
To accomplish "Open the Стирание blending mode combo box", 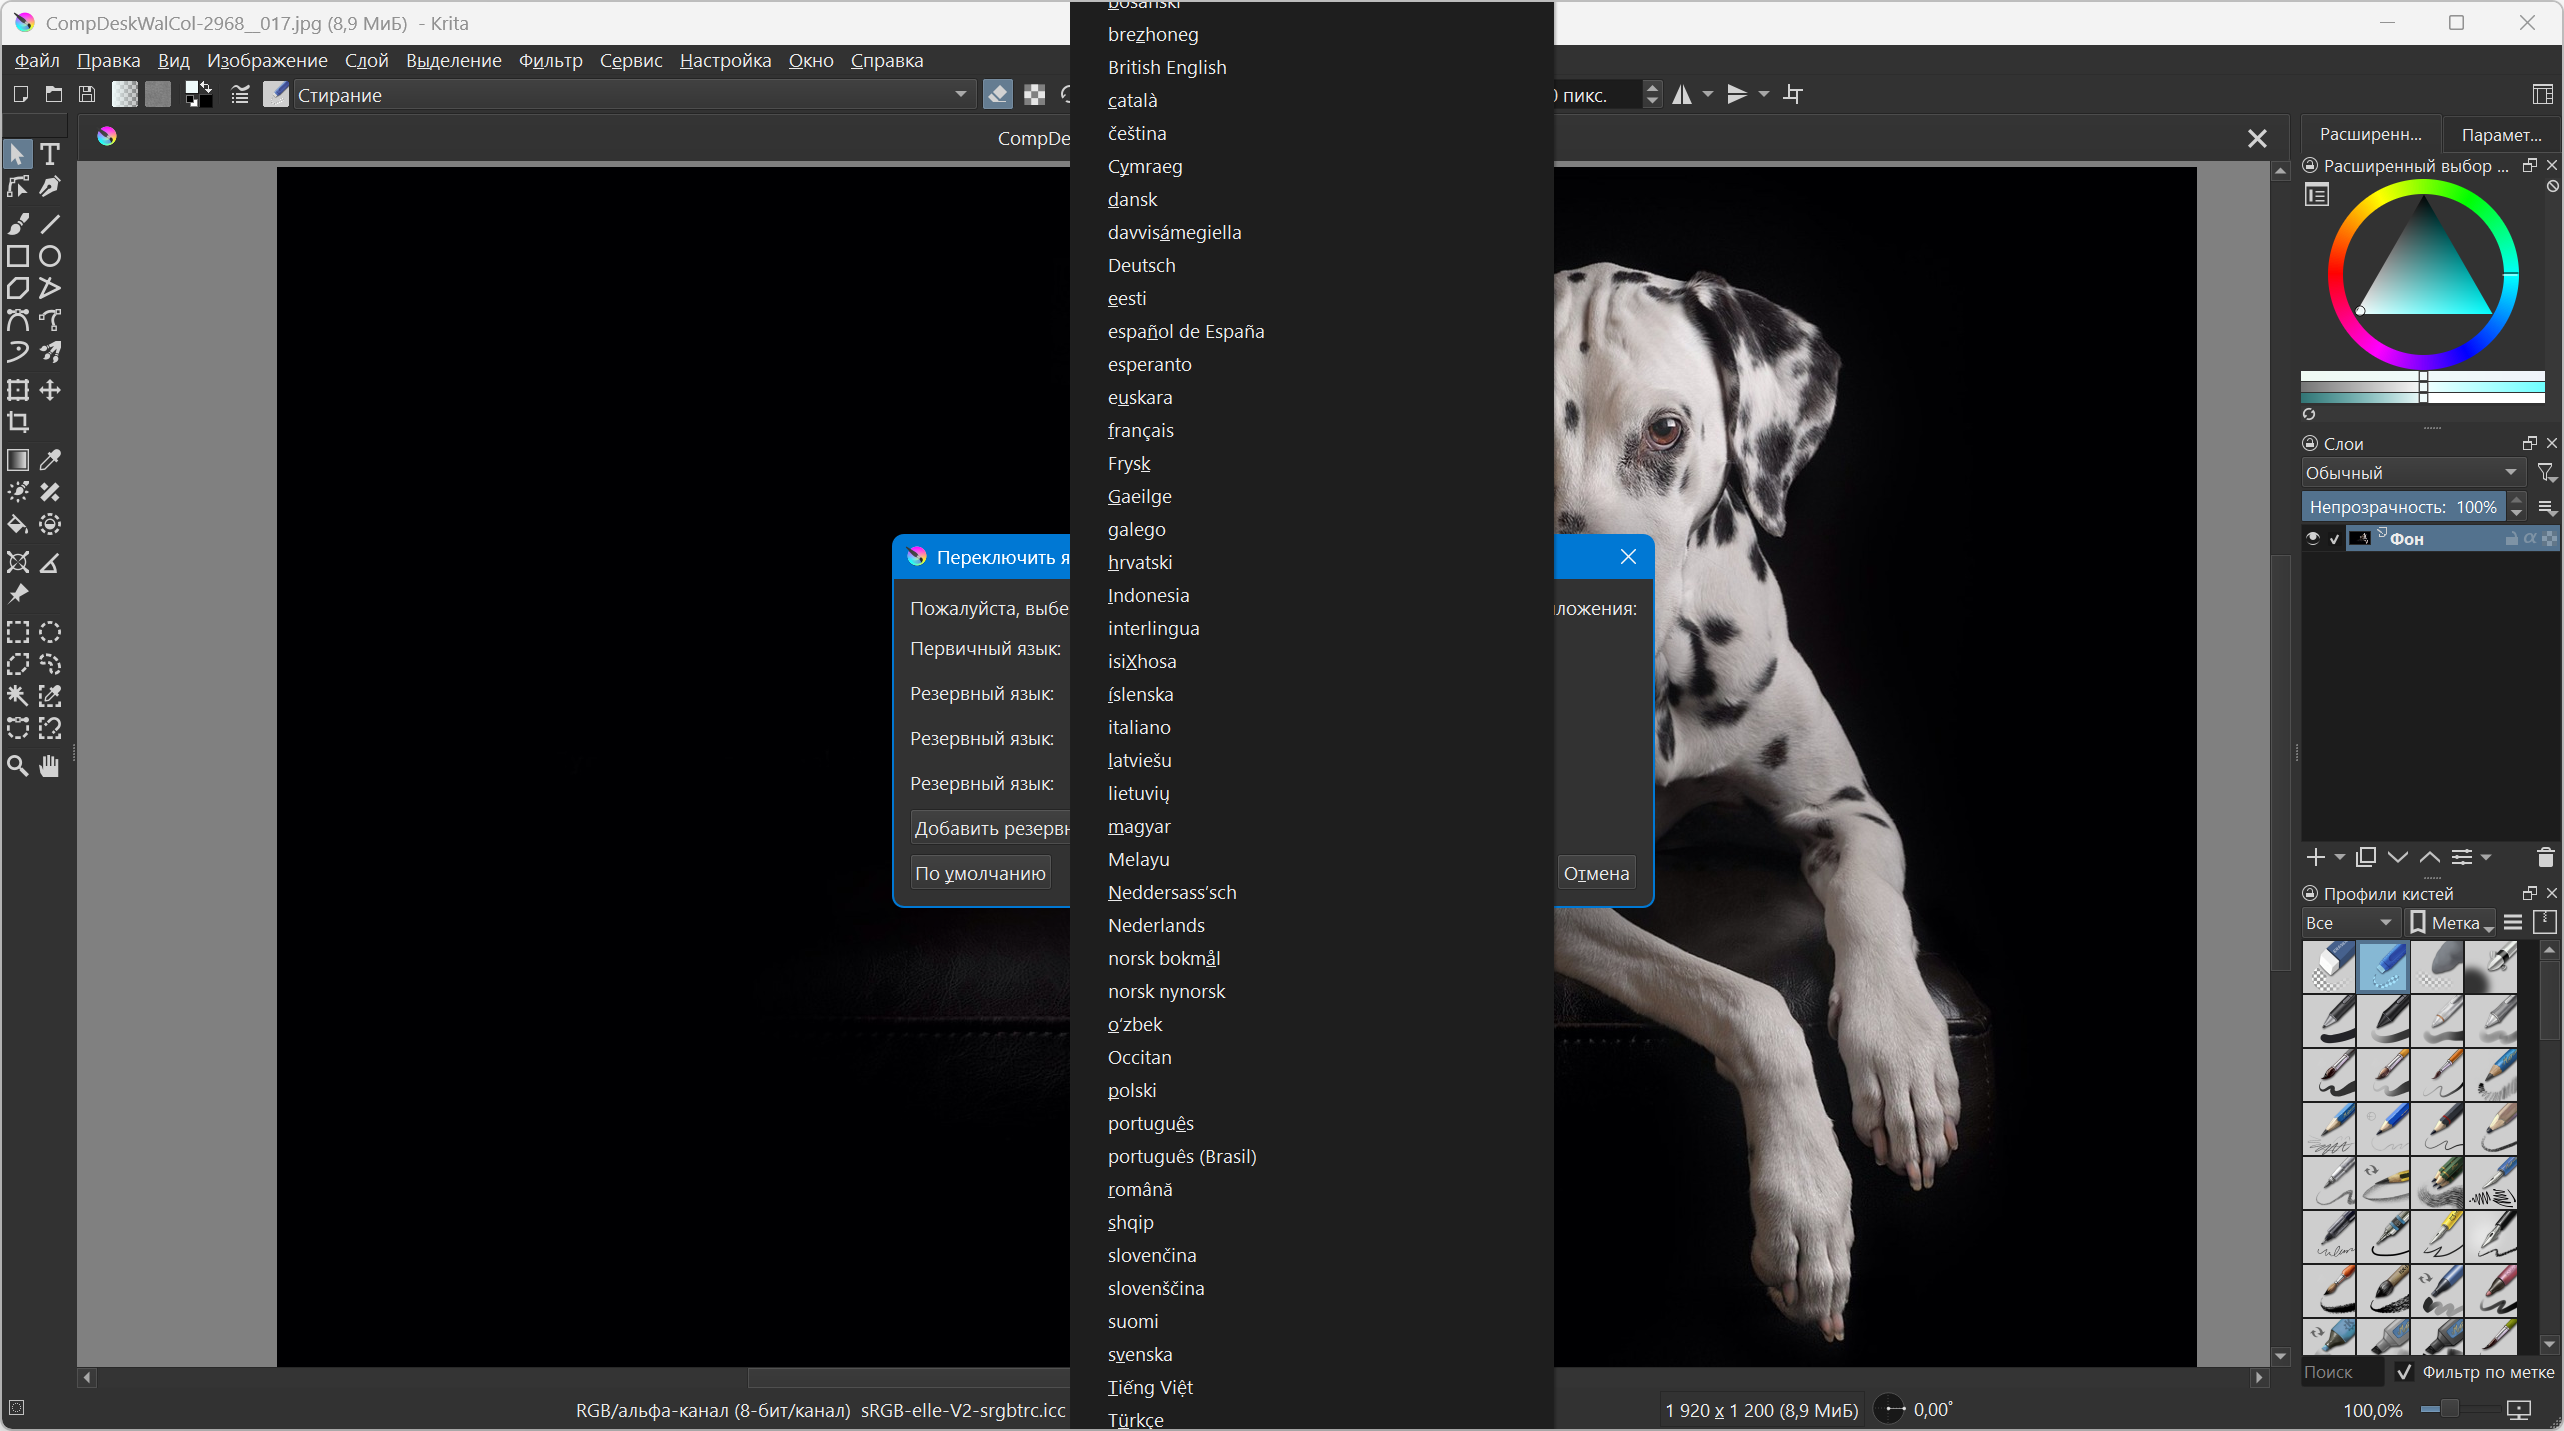I will [632, 95].
